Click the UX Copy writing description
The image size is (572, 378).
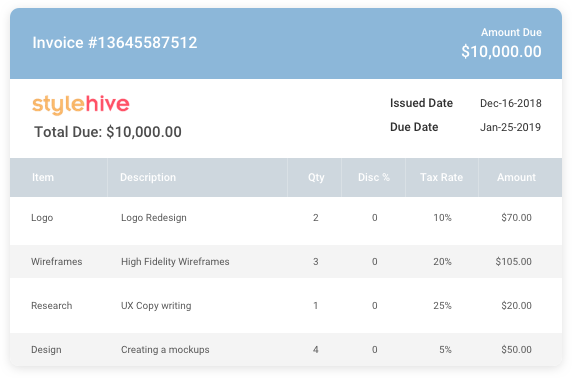click(156, 306)
